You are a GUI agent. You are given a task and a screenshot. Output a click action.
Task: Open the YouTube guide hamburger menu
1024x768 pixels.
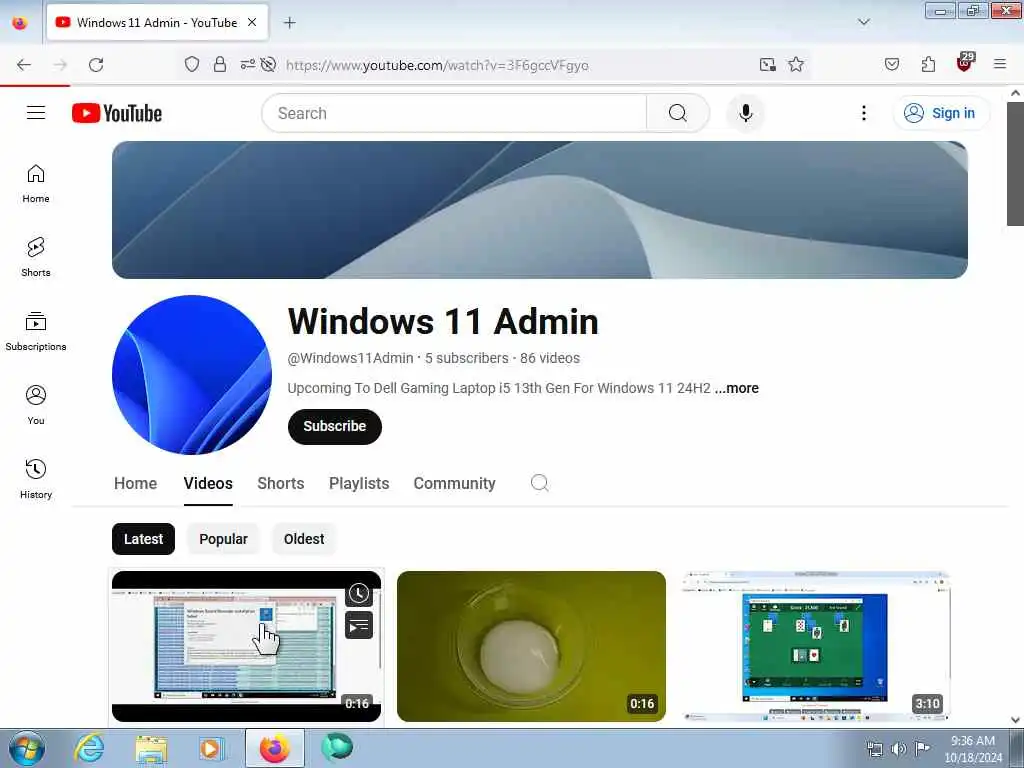(x=36, y=113)
